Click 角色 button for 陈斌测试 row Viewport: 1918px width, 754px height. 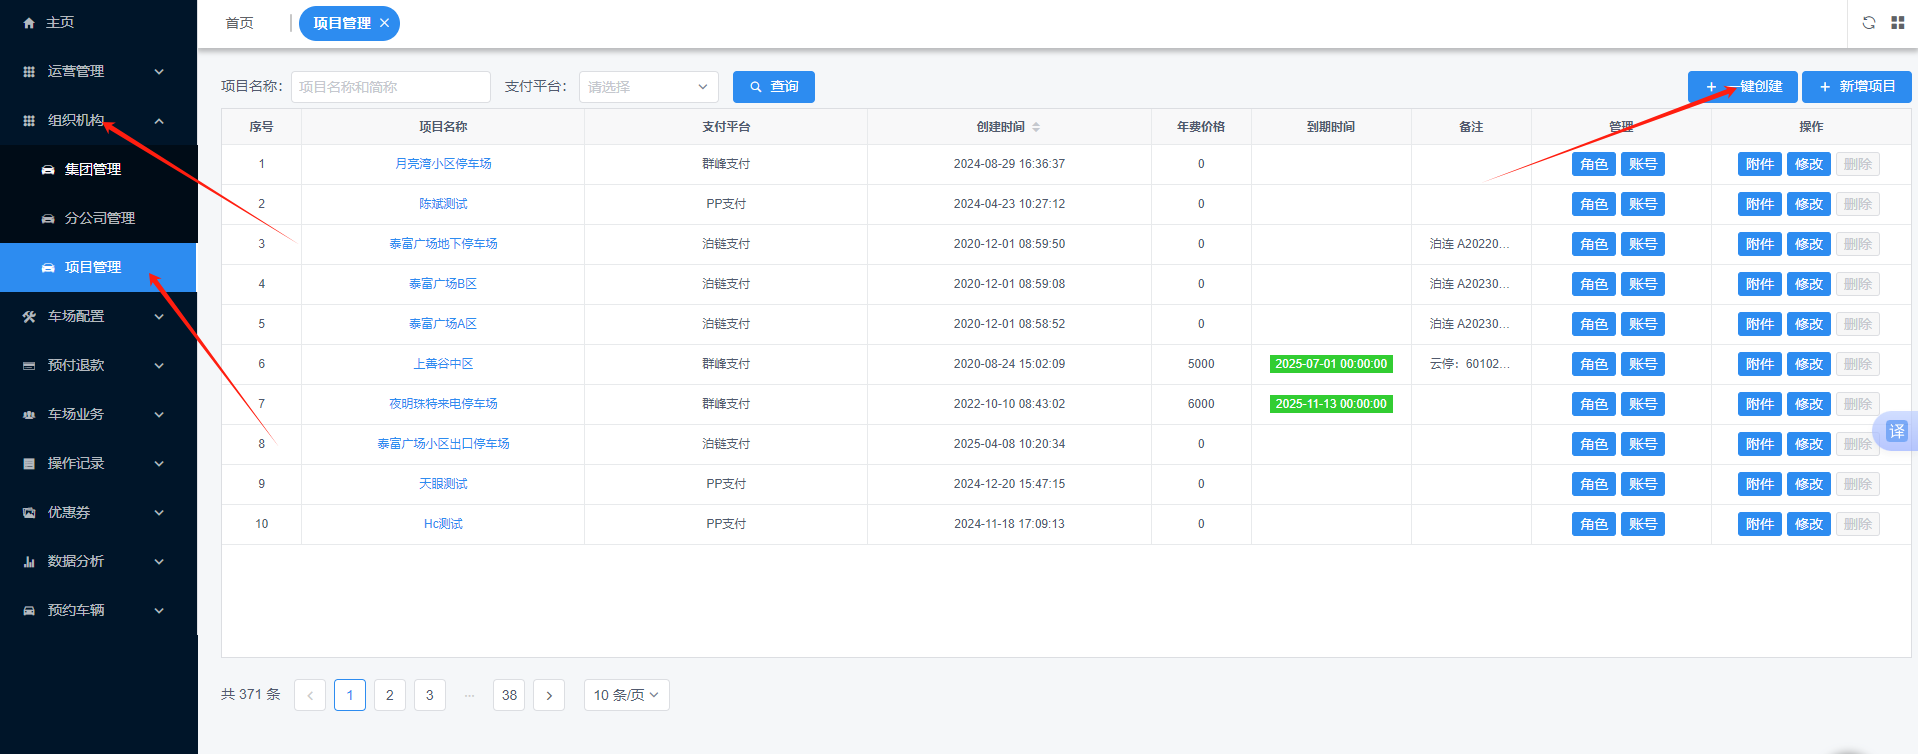point(1594,204)
